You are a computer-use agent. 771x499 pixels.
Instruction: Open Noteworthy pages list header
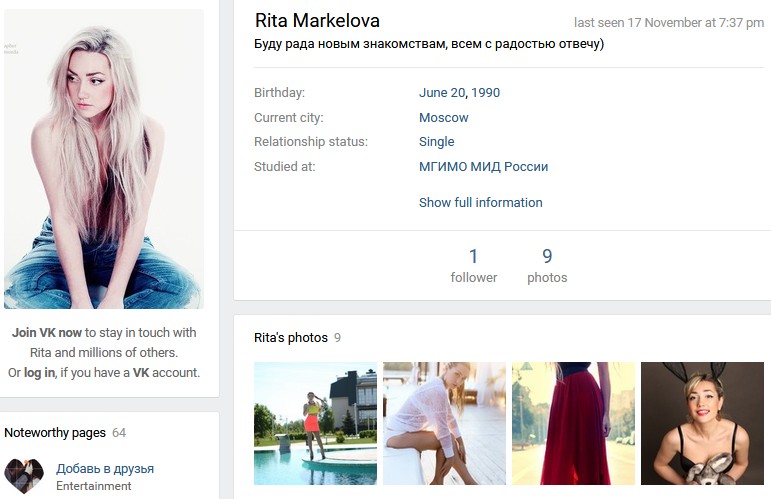pyautogui.click(x=55, y=433)
